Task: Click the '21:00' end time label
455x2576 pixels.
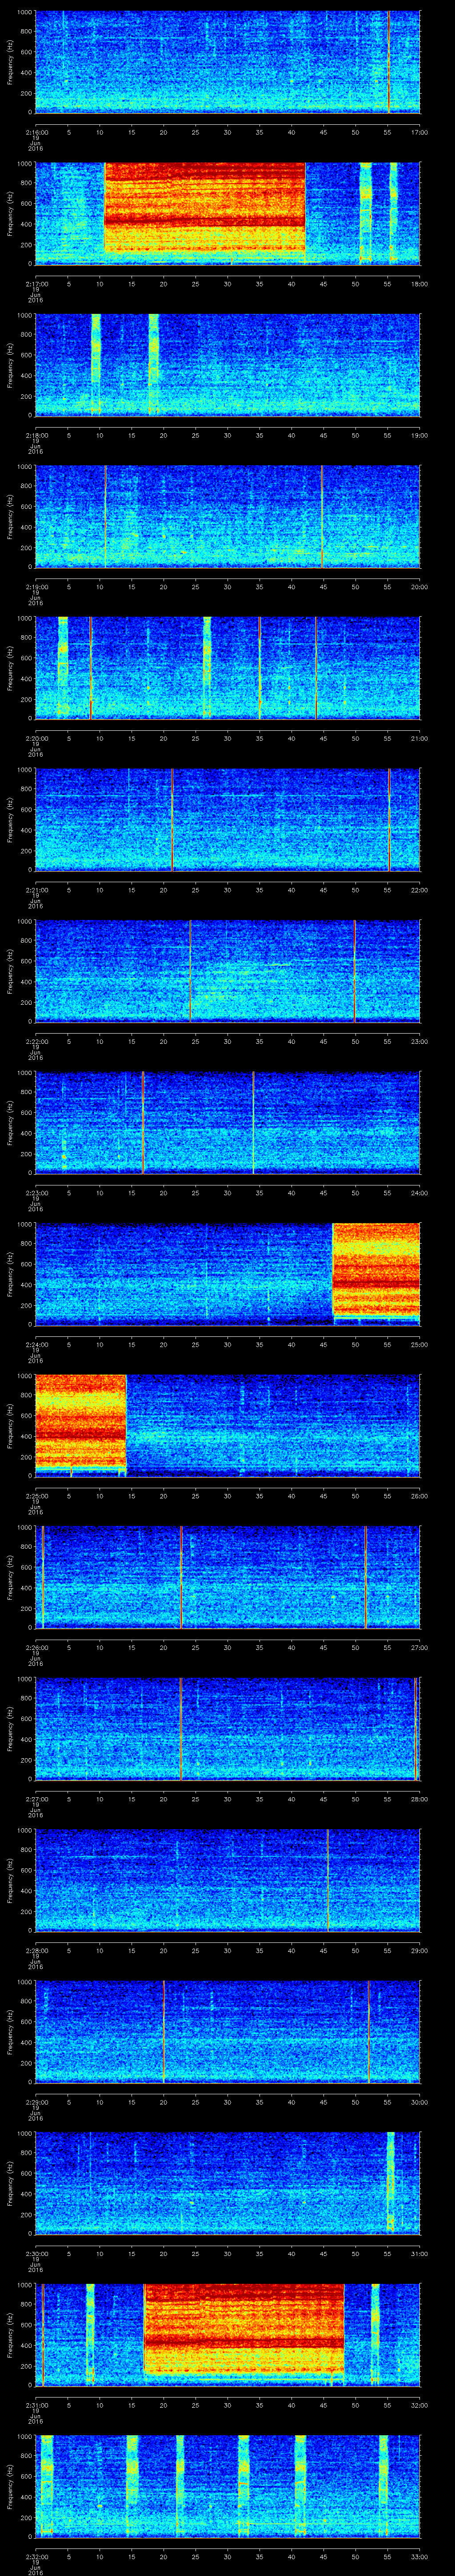Action: coord(419,738)
